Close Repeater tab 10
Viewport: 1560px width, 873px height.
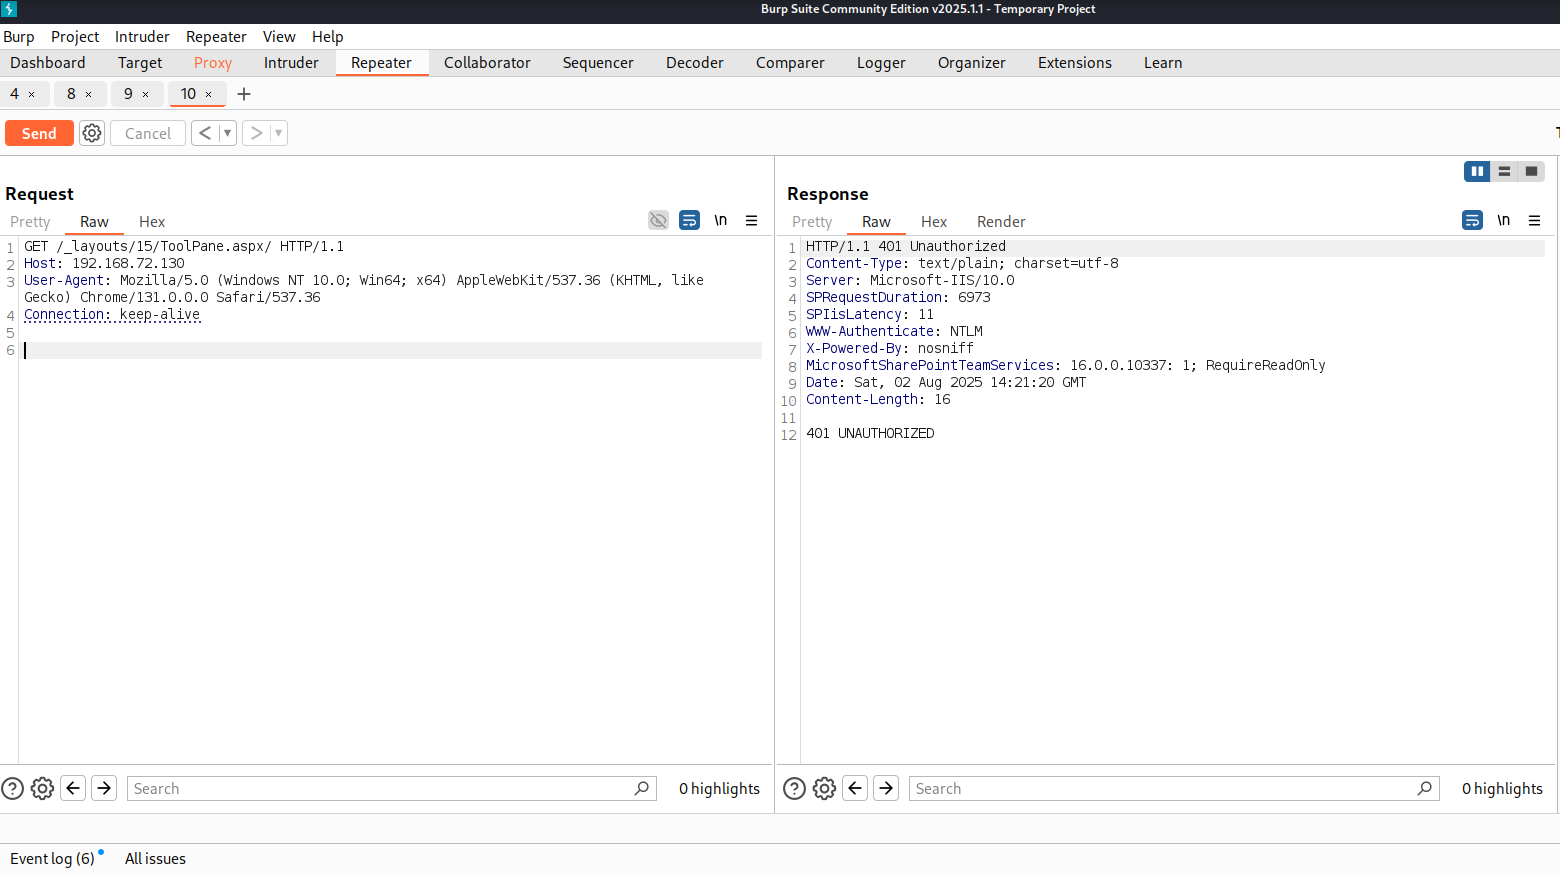coord(208,94)
